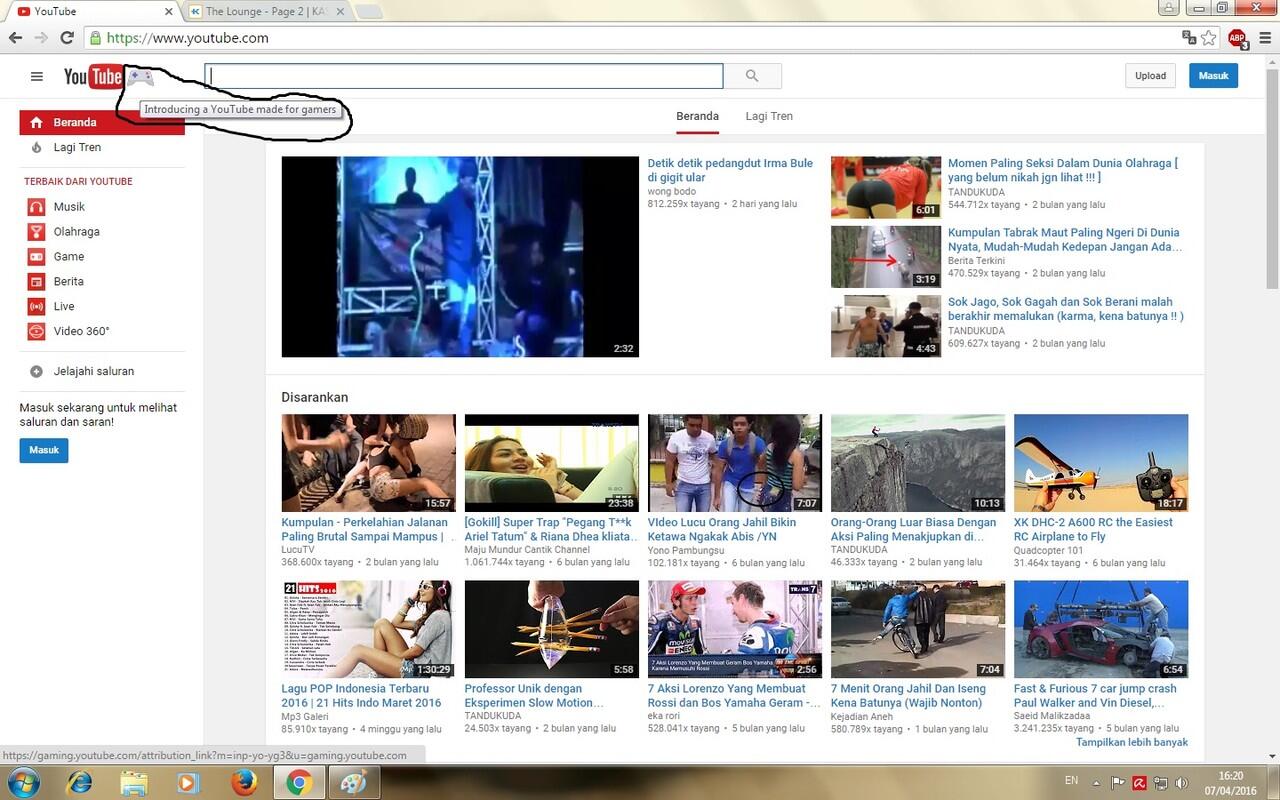Switch to The Lounge browser tab
The width and height of the screenshot is (1280, 800).
[x=268, y=11]
